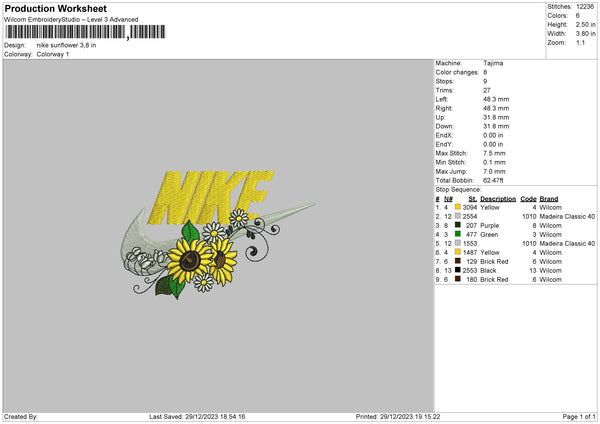Image resolution: width=600 pixels, height=424 pixels.
Task: Click 'Green' description in stop 4 row
Action: click(x=489, y=235)
